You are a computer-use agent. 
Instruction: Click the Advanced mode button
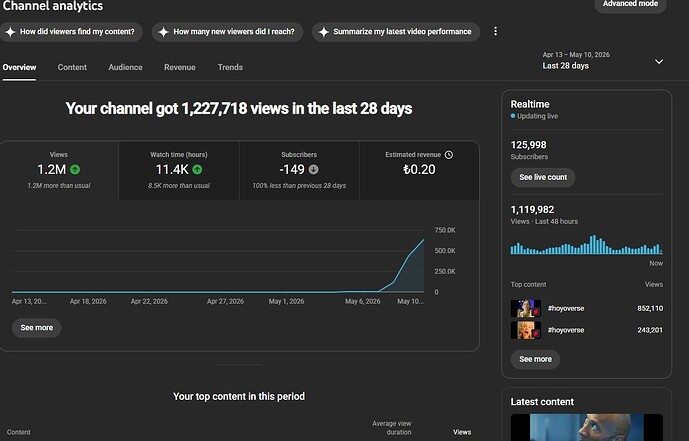tap(630, 4)
